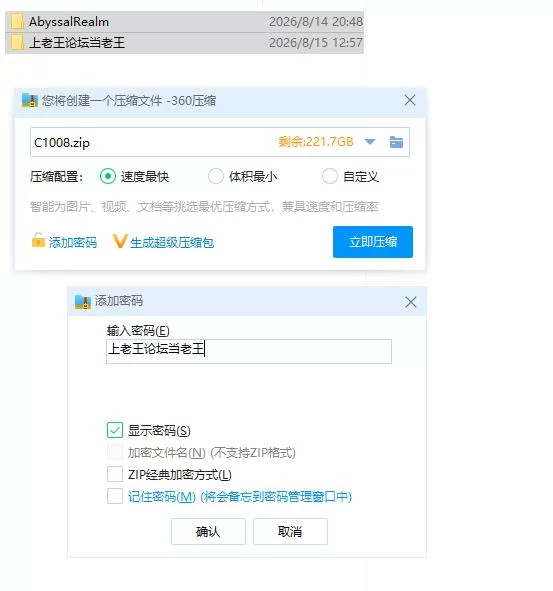Click the lock icon next to 添加密码
This screenshot has height=591, width=553.
pyautogui.click(x=38, y=240)
